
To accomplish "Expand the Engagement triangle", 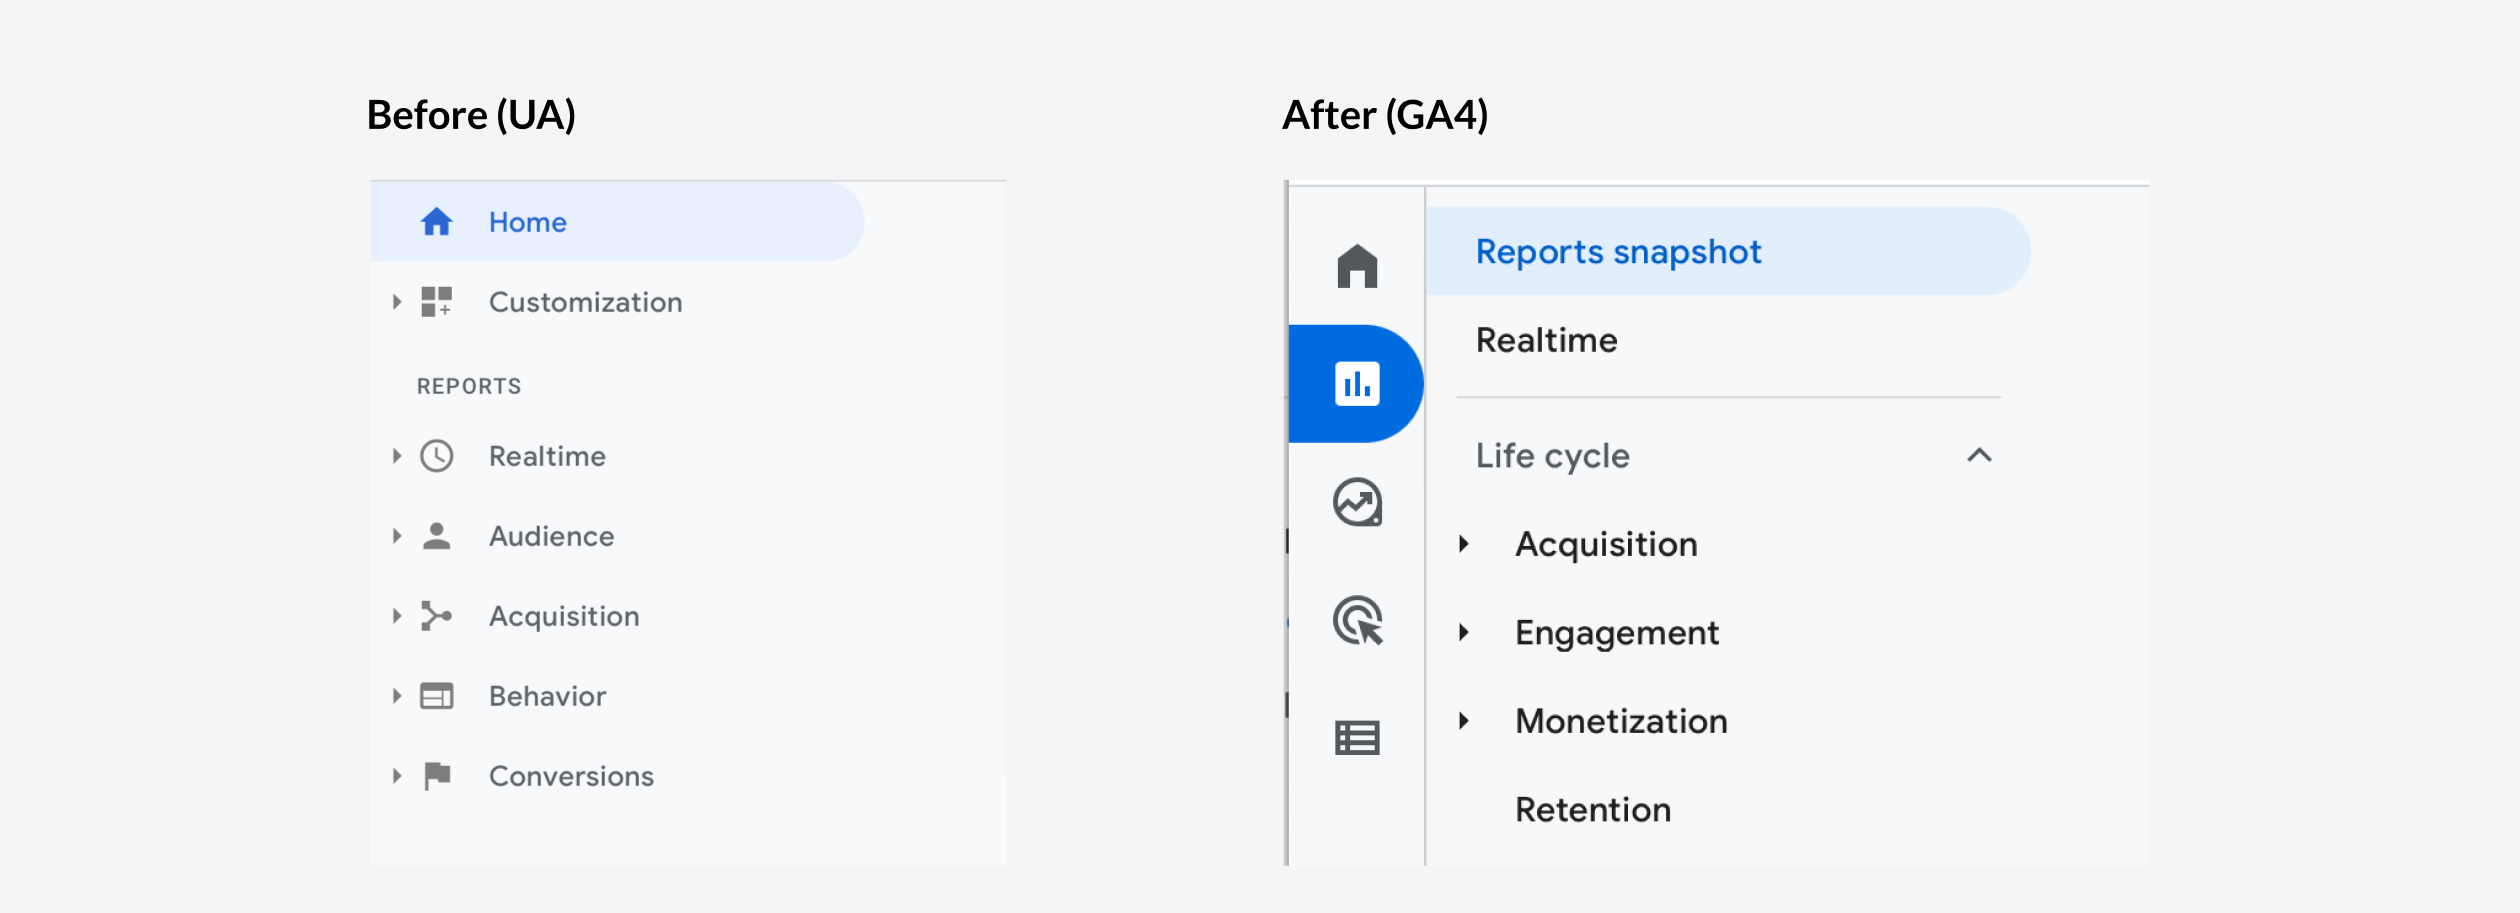I will [1464, 632].
